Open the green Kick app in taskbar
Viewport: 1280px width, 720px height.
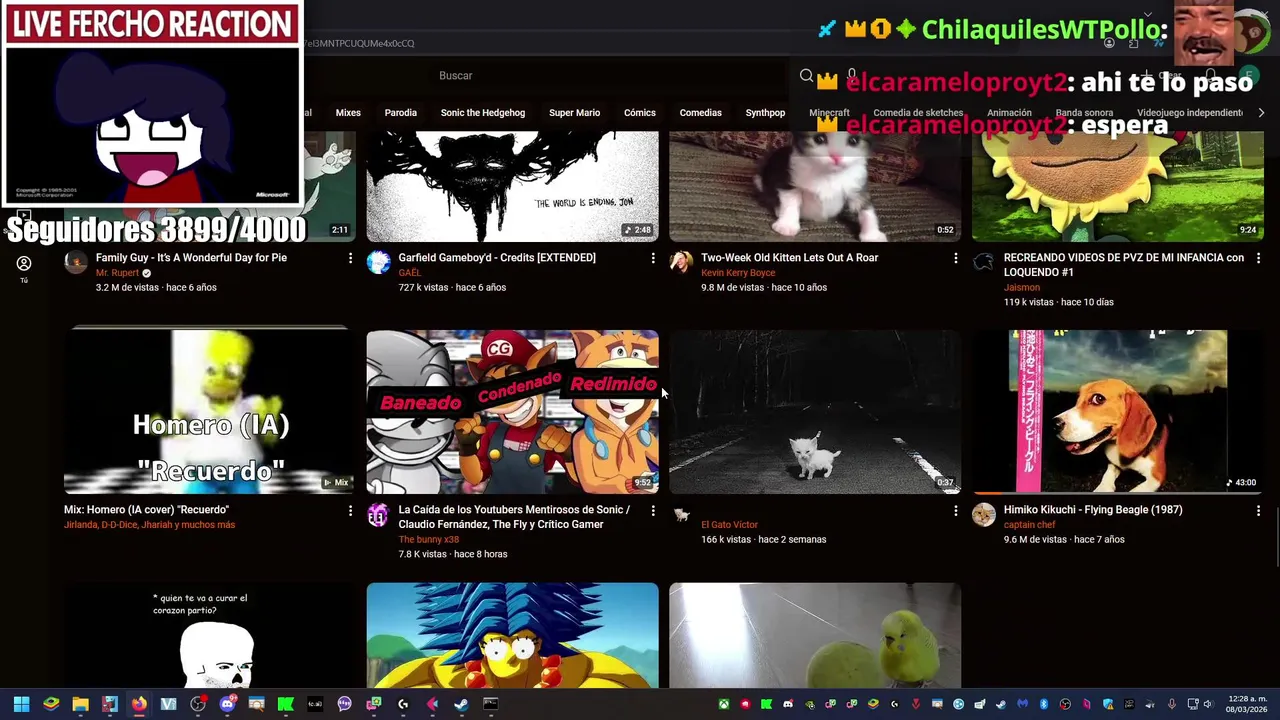tap(285, 704)
